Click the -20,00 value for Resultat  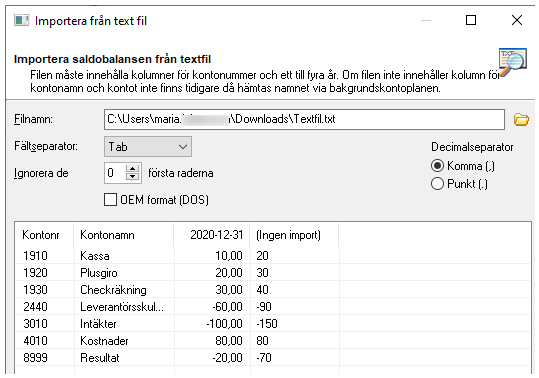point(228,358)
